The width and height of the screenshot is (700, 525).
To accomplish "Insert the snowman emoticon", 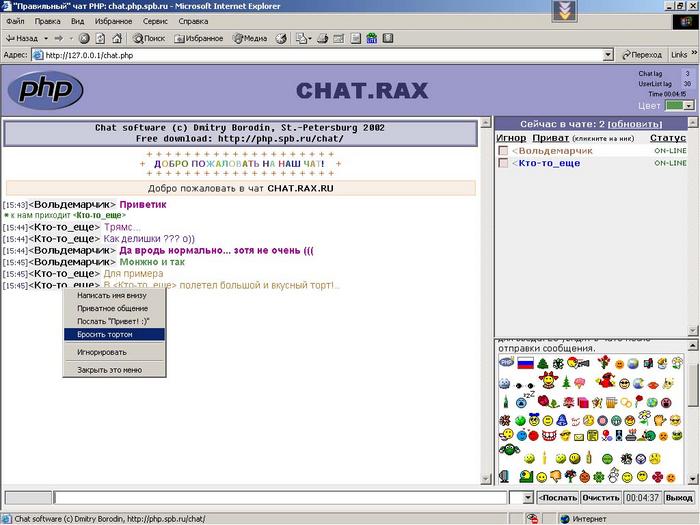I will [613, 475].
